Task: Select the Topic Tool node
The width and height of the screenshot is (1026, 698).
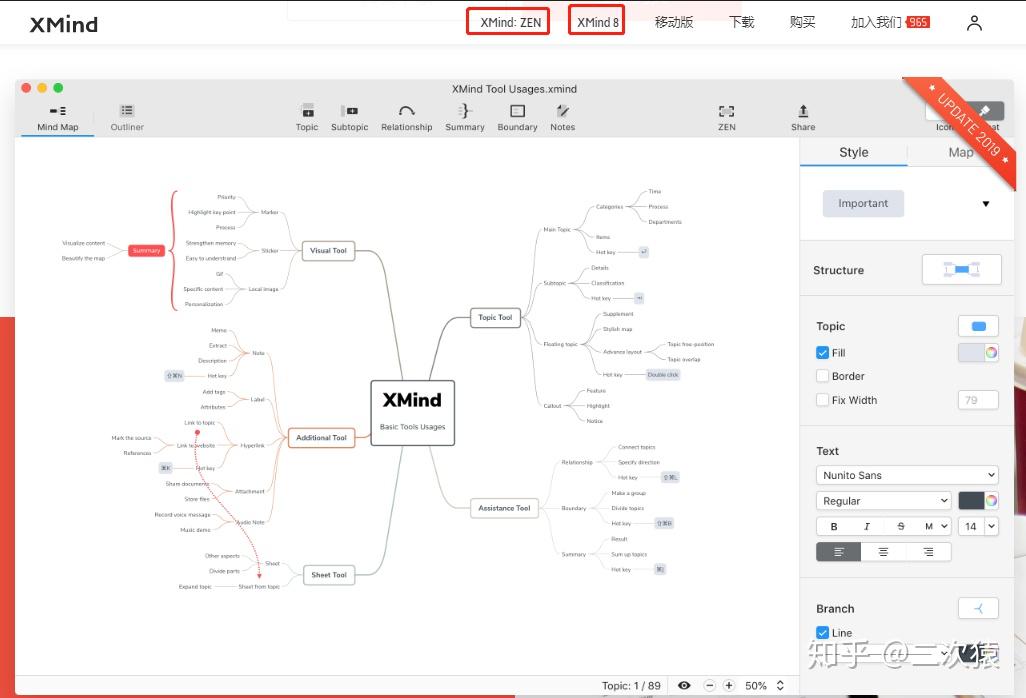Action: (x=495, y=317)
